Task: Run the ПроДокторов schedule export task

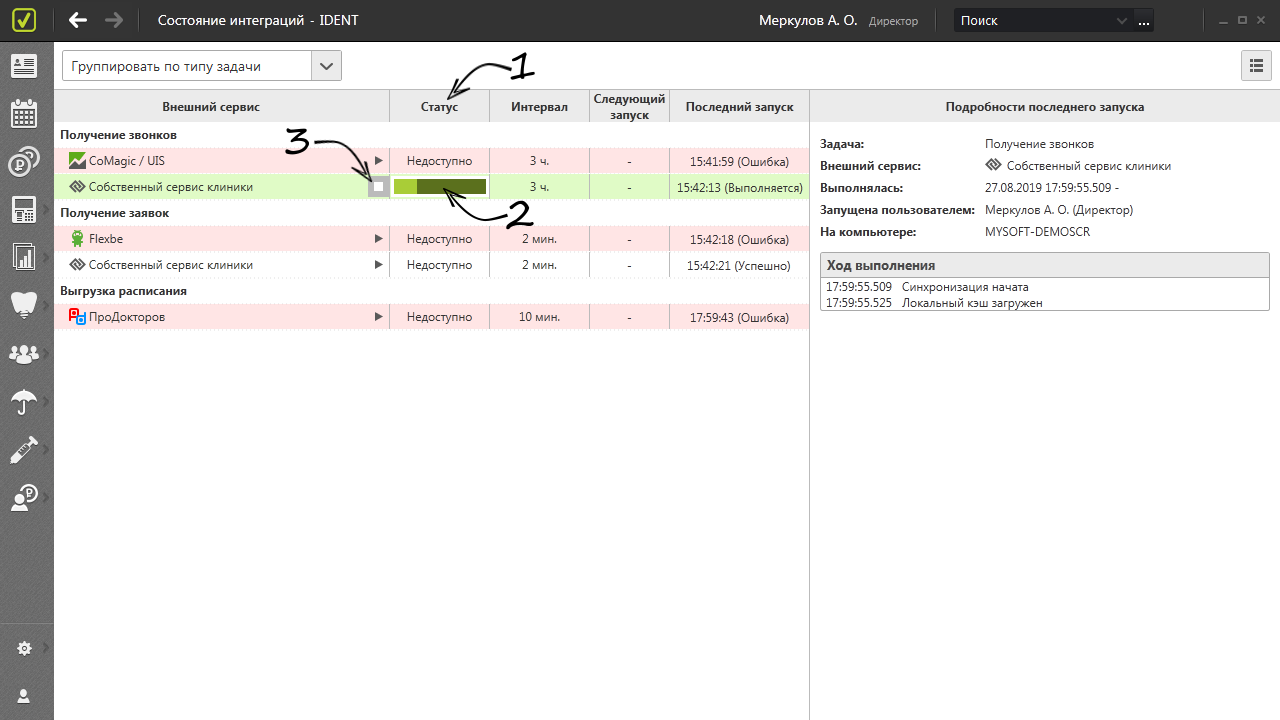Action: coord(378,317)
